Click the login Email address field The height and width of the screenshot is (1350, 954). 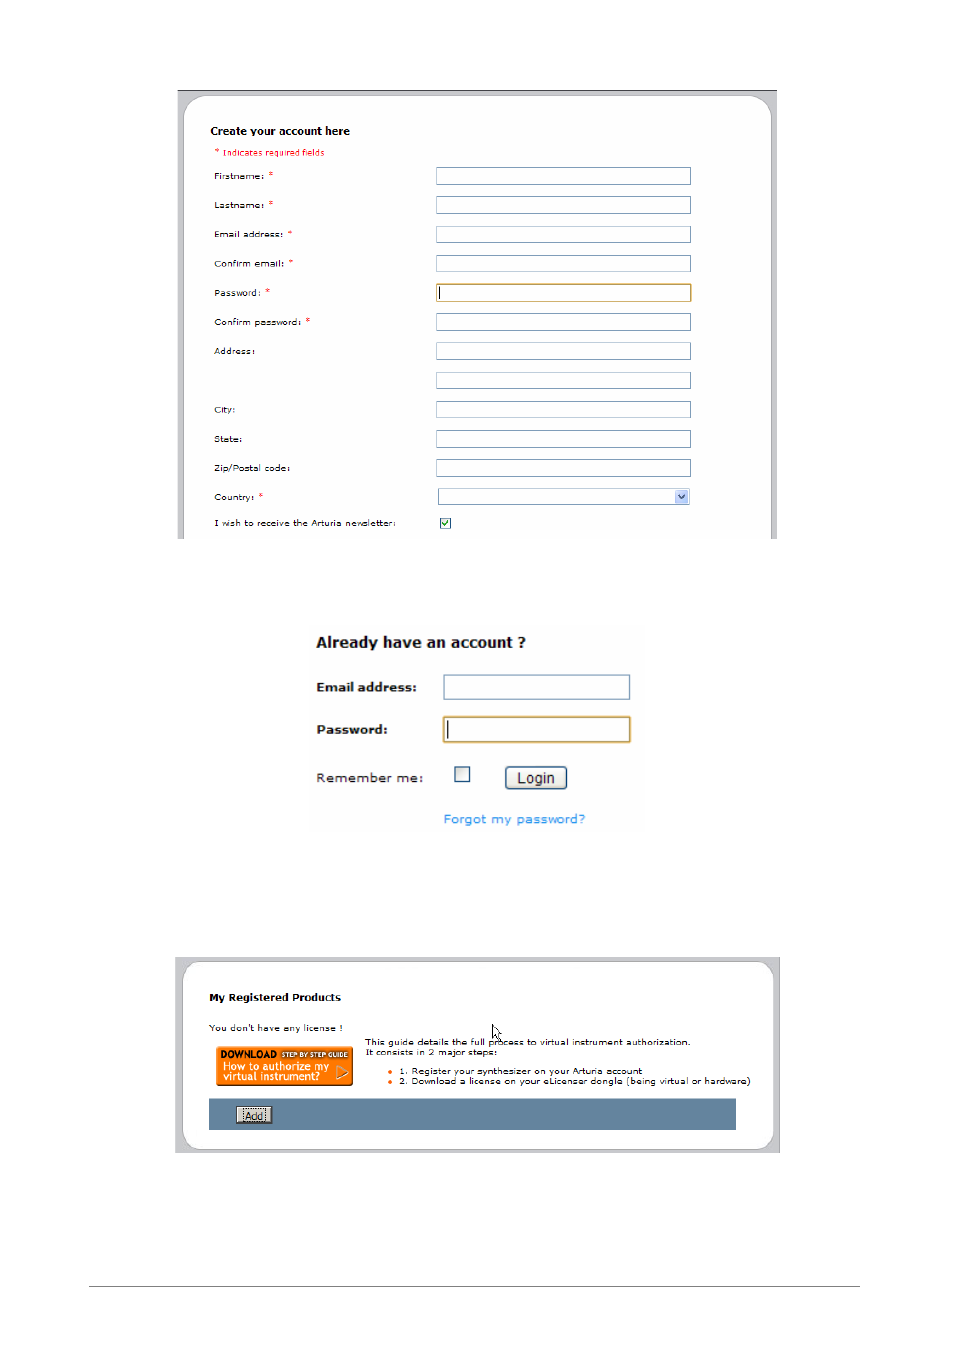tap(536, 687)
